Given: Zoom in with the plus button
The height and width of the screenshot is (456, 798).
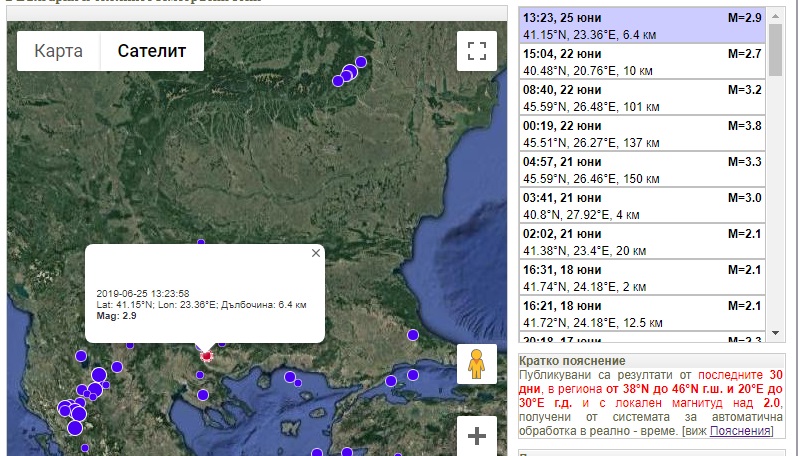Looking at the screenshot, I should click(477, 436).
